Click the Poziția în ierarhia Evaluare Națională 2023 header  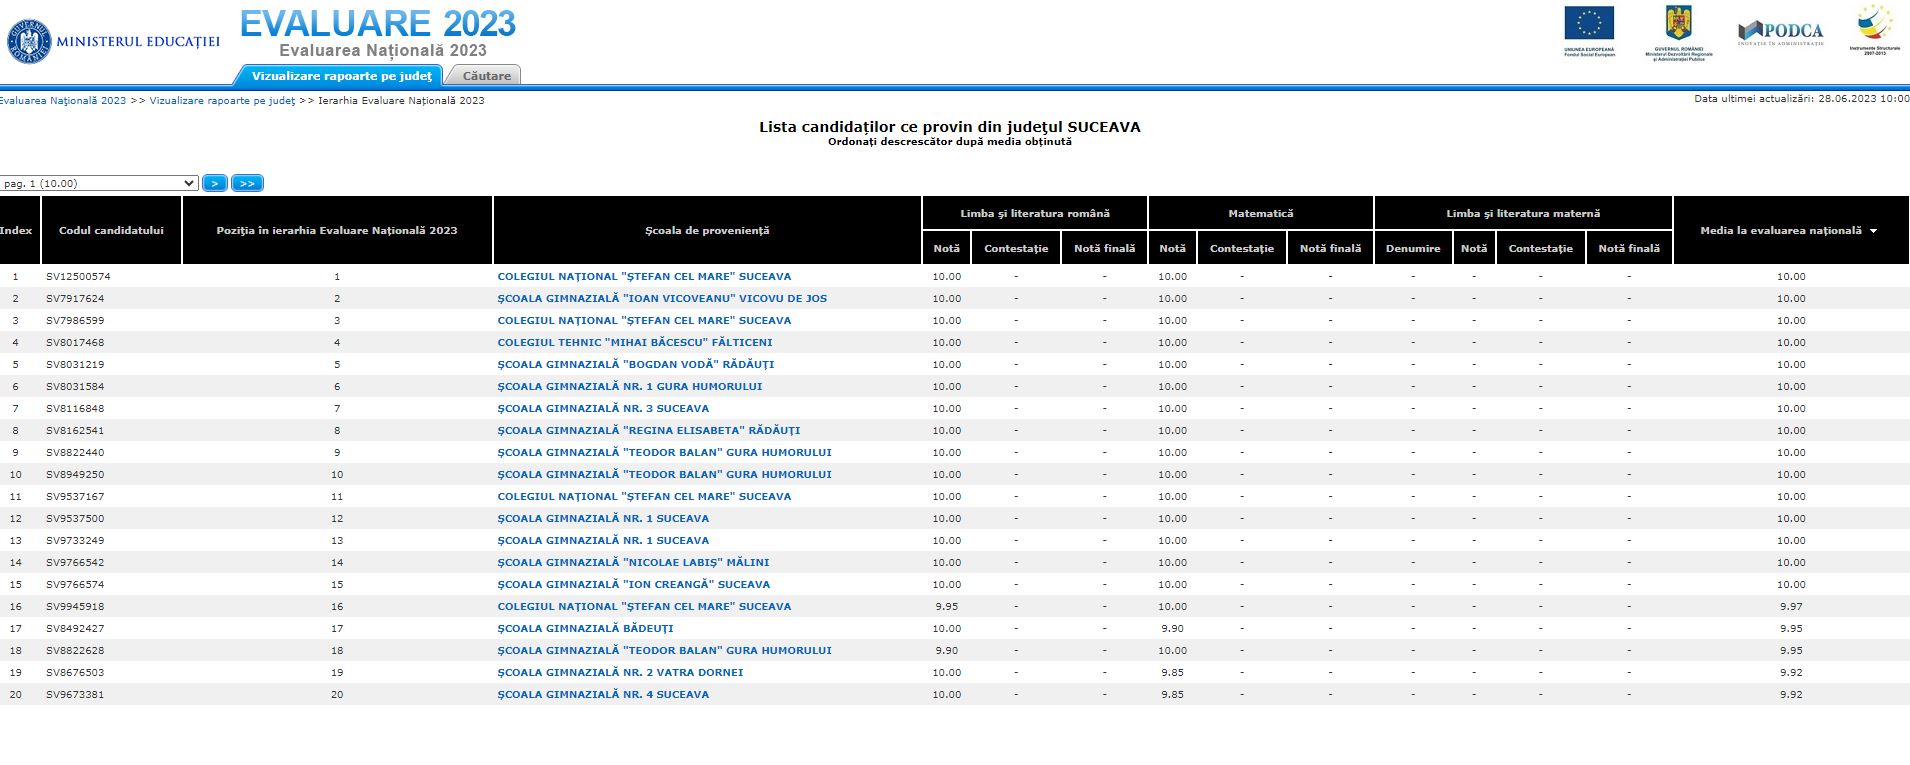click(337, 230)
